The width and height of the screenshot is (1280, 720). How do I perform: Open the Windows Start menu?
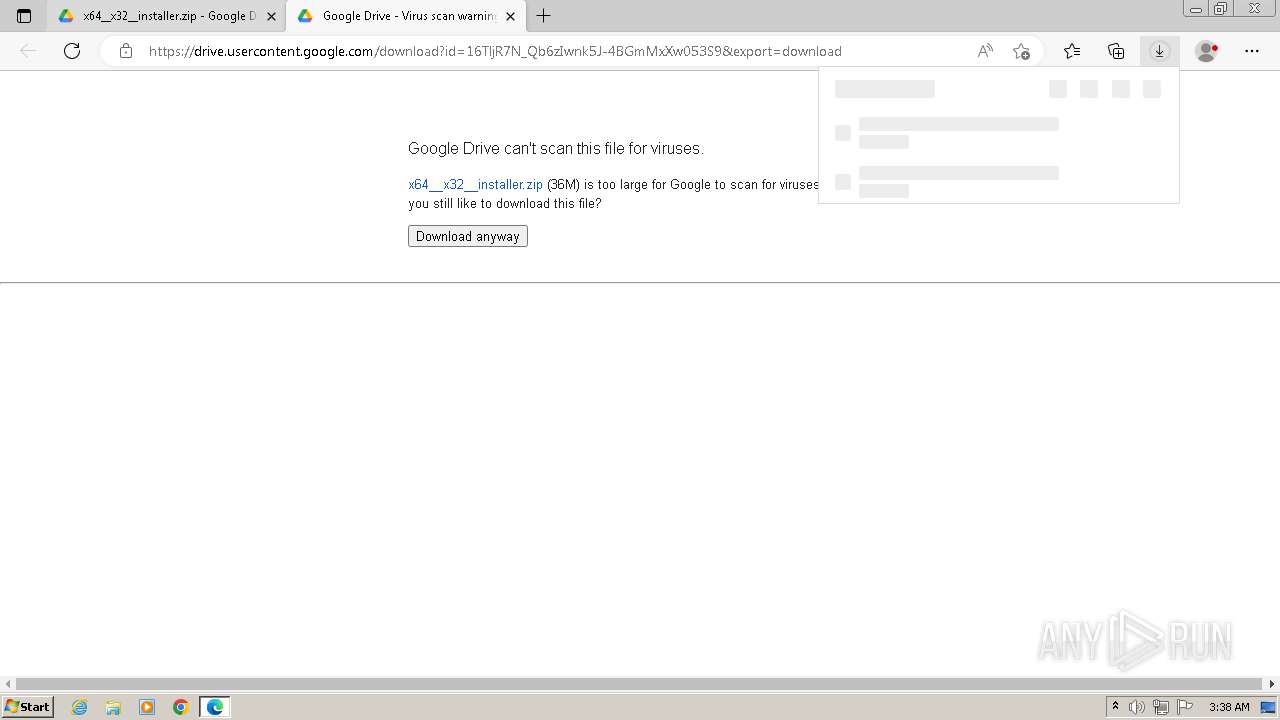point(27,707)
